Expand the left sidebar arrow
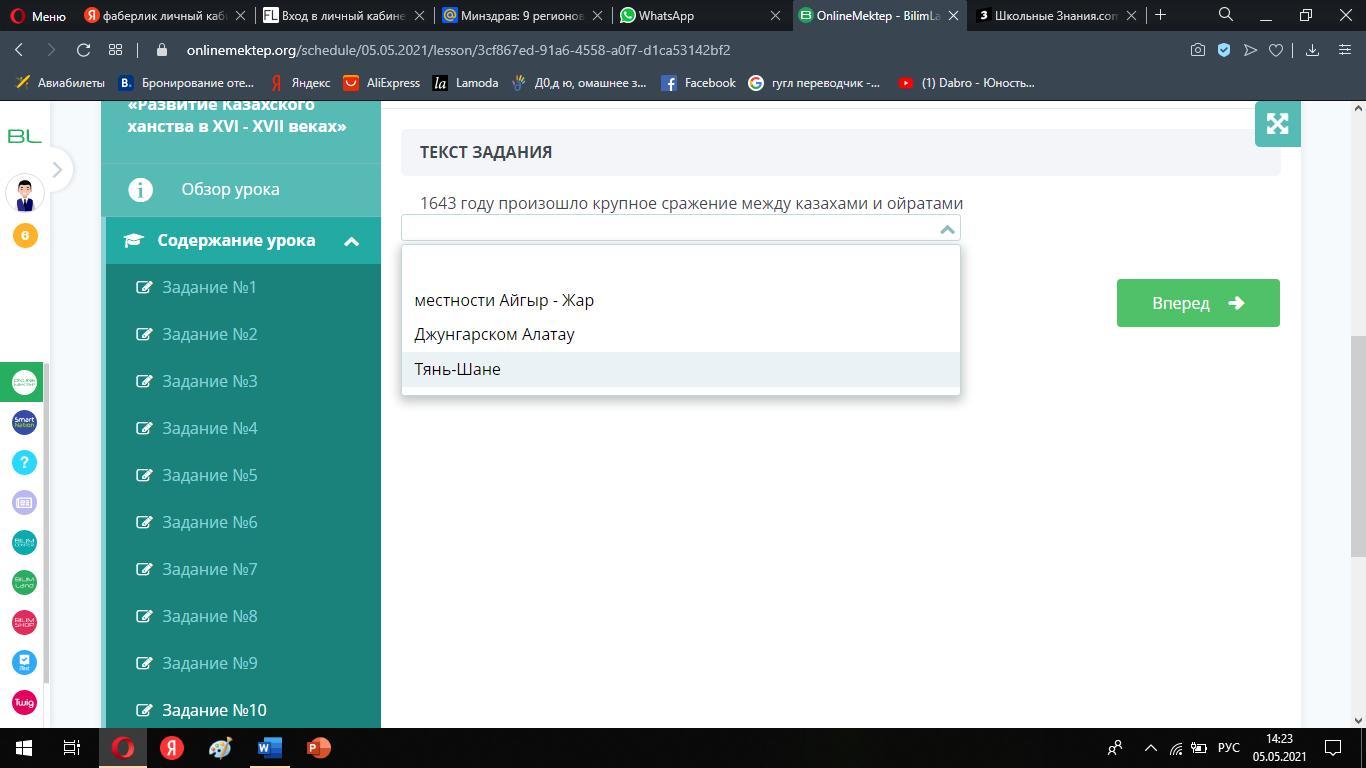 tap(57, 170)
